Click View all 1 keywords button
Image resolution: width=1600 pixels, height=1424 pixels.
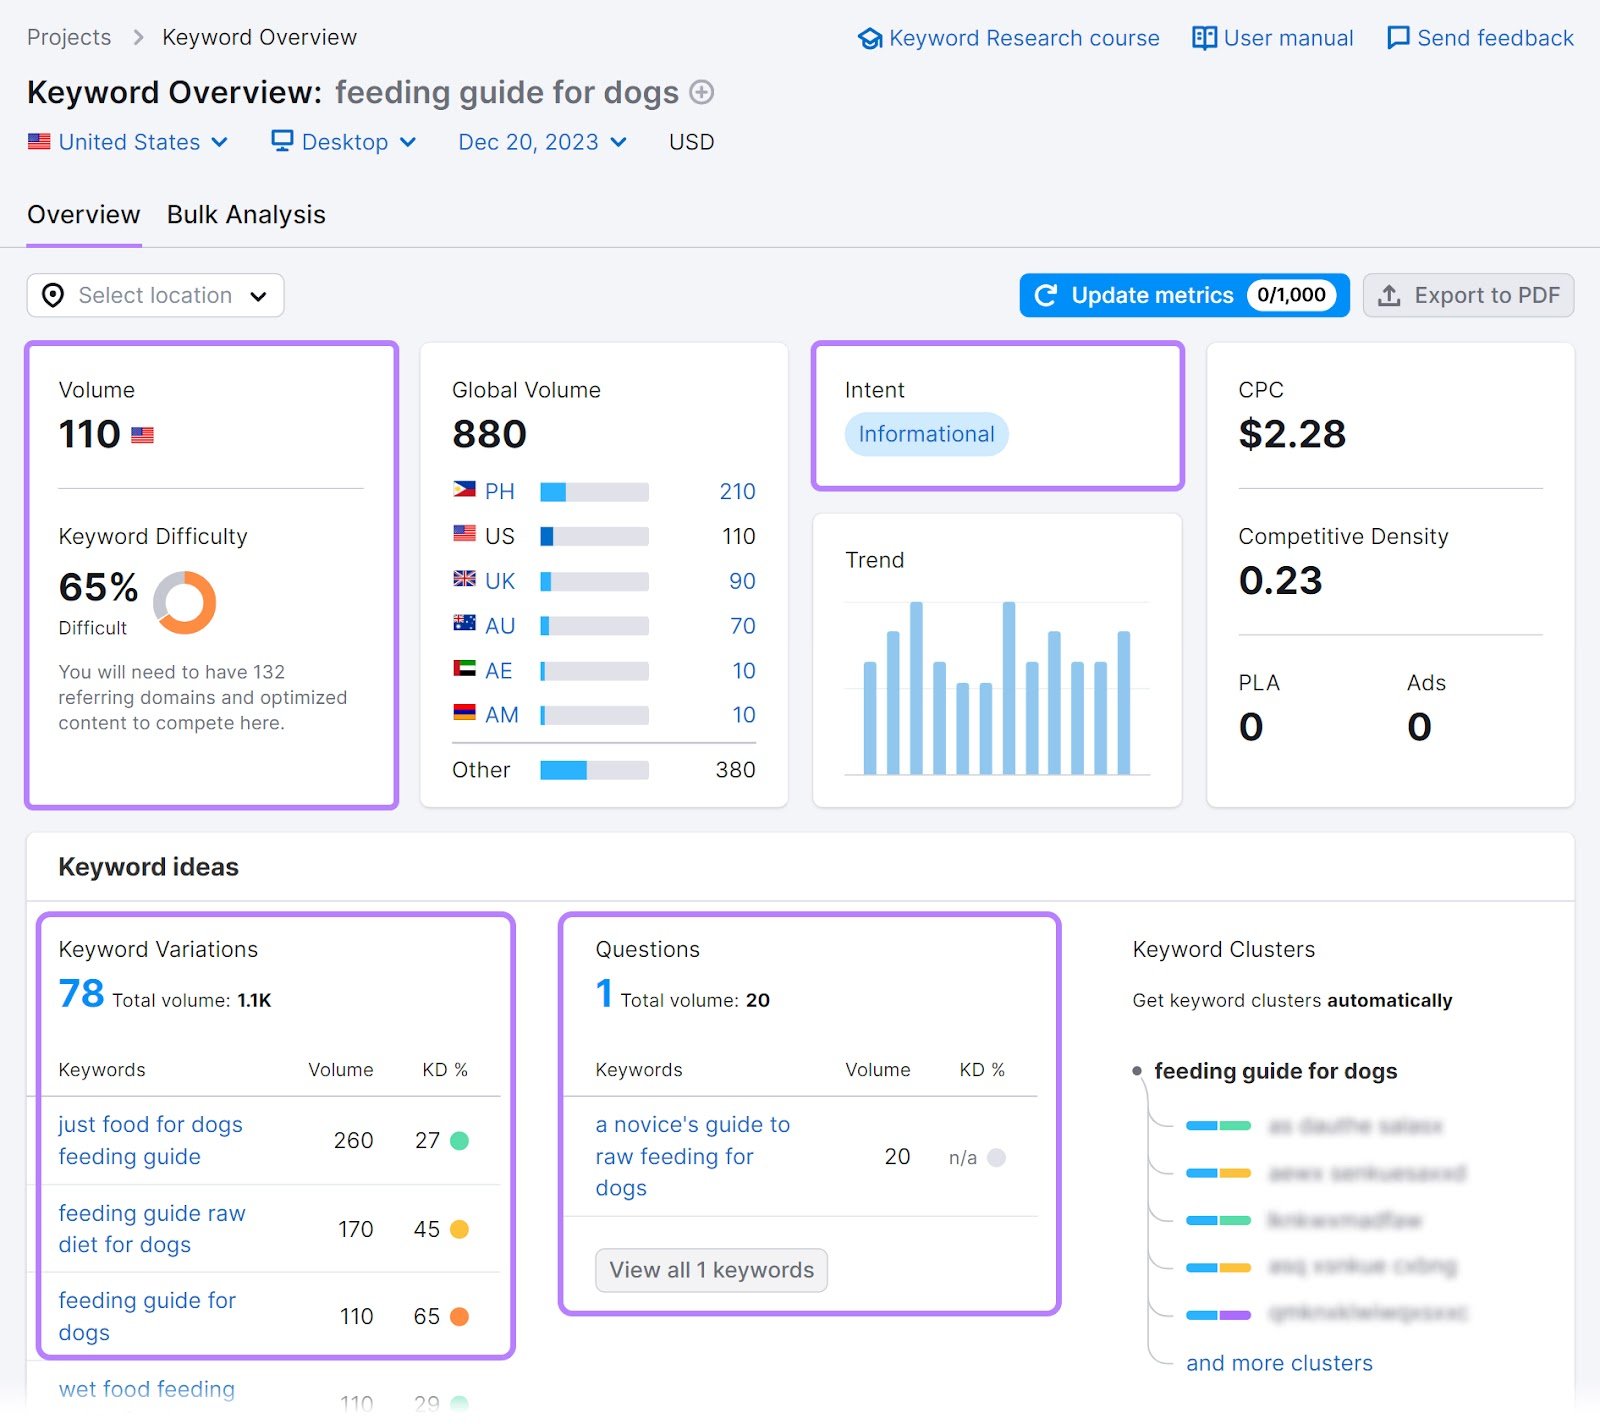pyautogui.click(x=711, y=1270)
